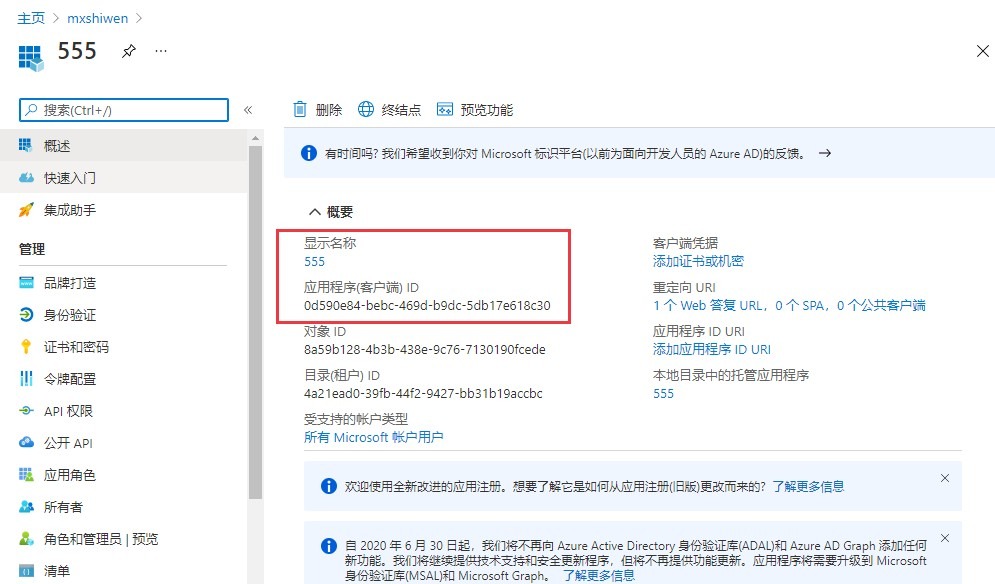
Task: Open the more options ellipsis menu
Action: pos(161,51)
